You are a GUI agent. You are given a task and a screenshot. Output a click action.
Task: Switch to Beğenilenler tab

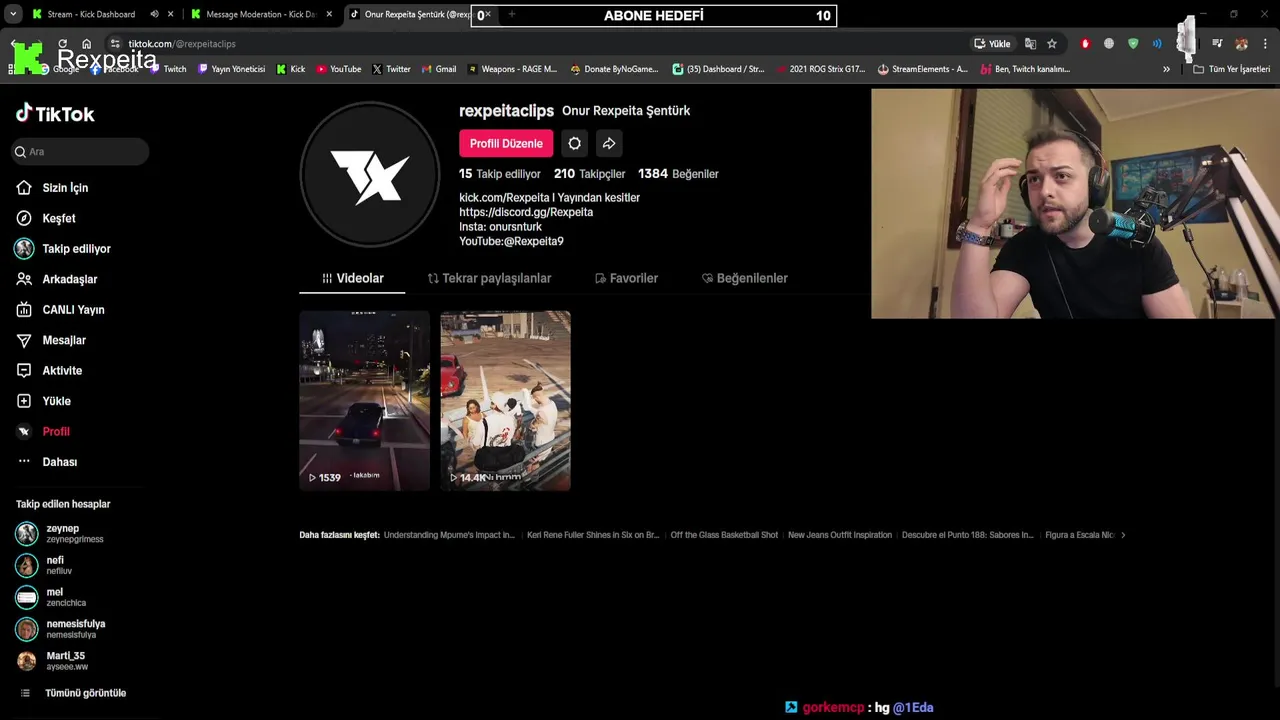(745, 278)
